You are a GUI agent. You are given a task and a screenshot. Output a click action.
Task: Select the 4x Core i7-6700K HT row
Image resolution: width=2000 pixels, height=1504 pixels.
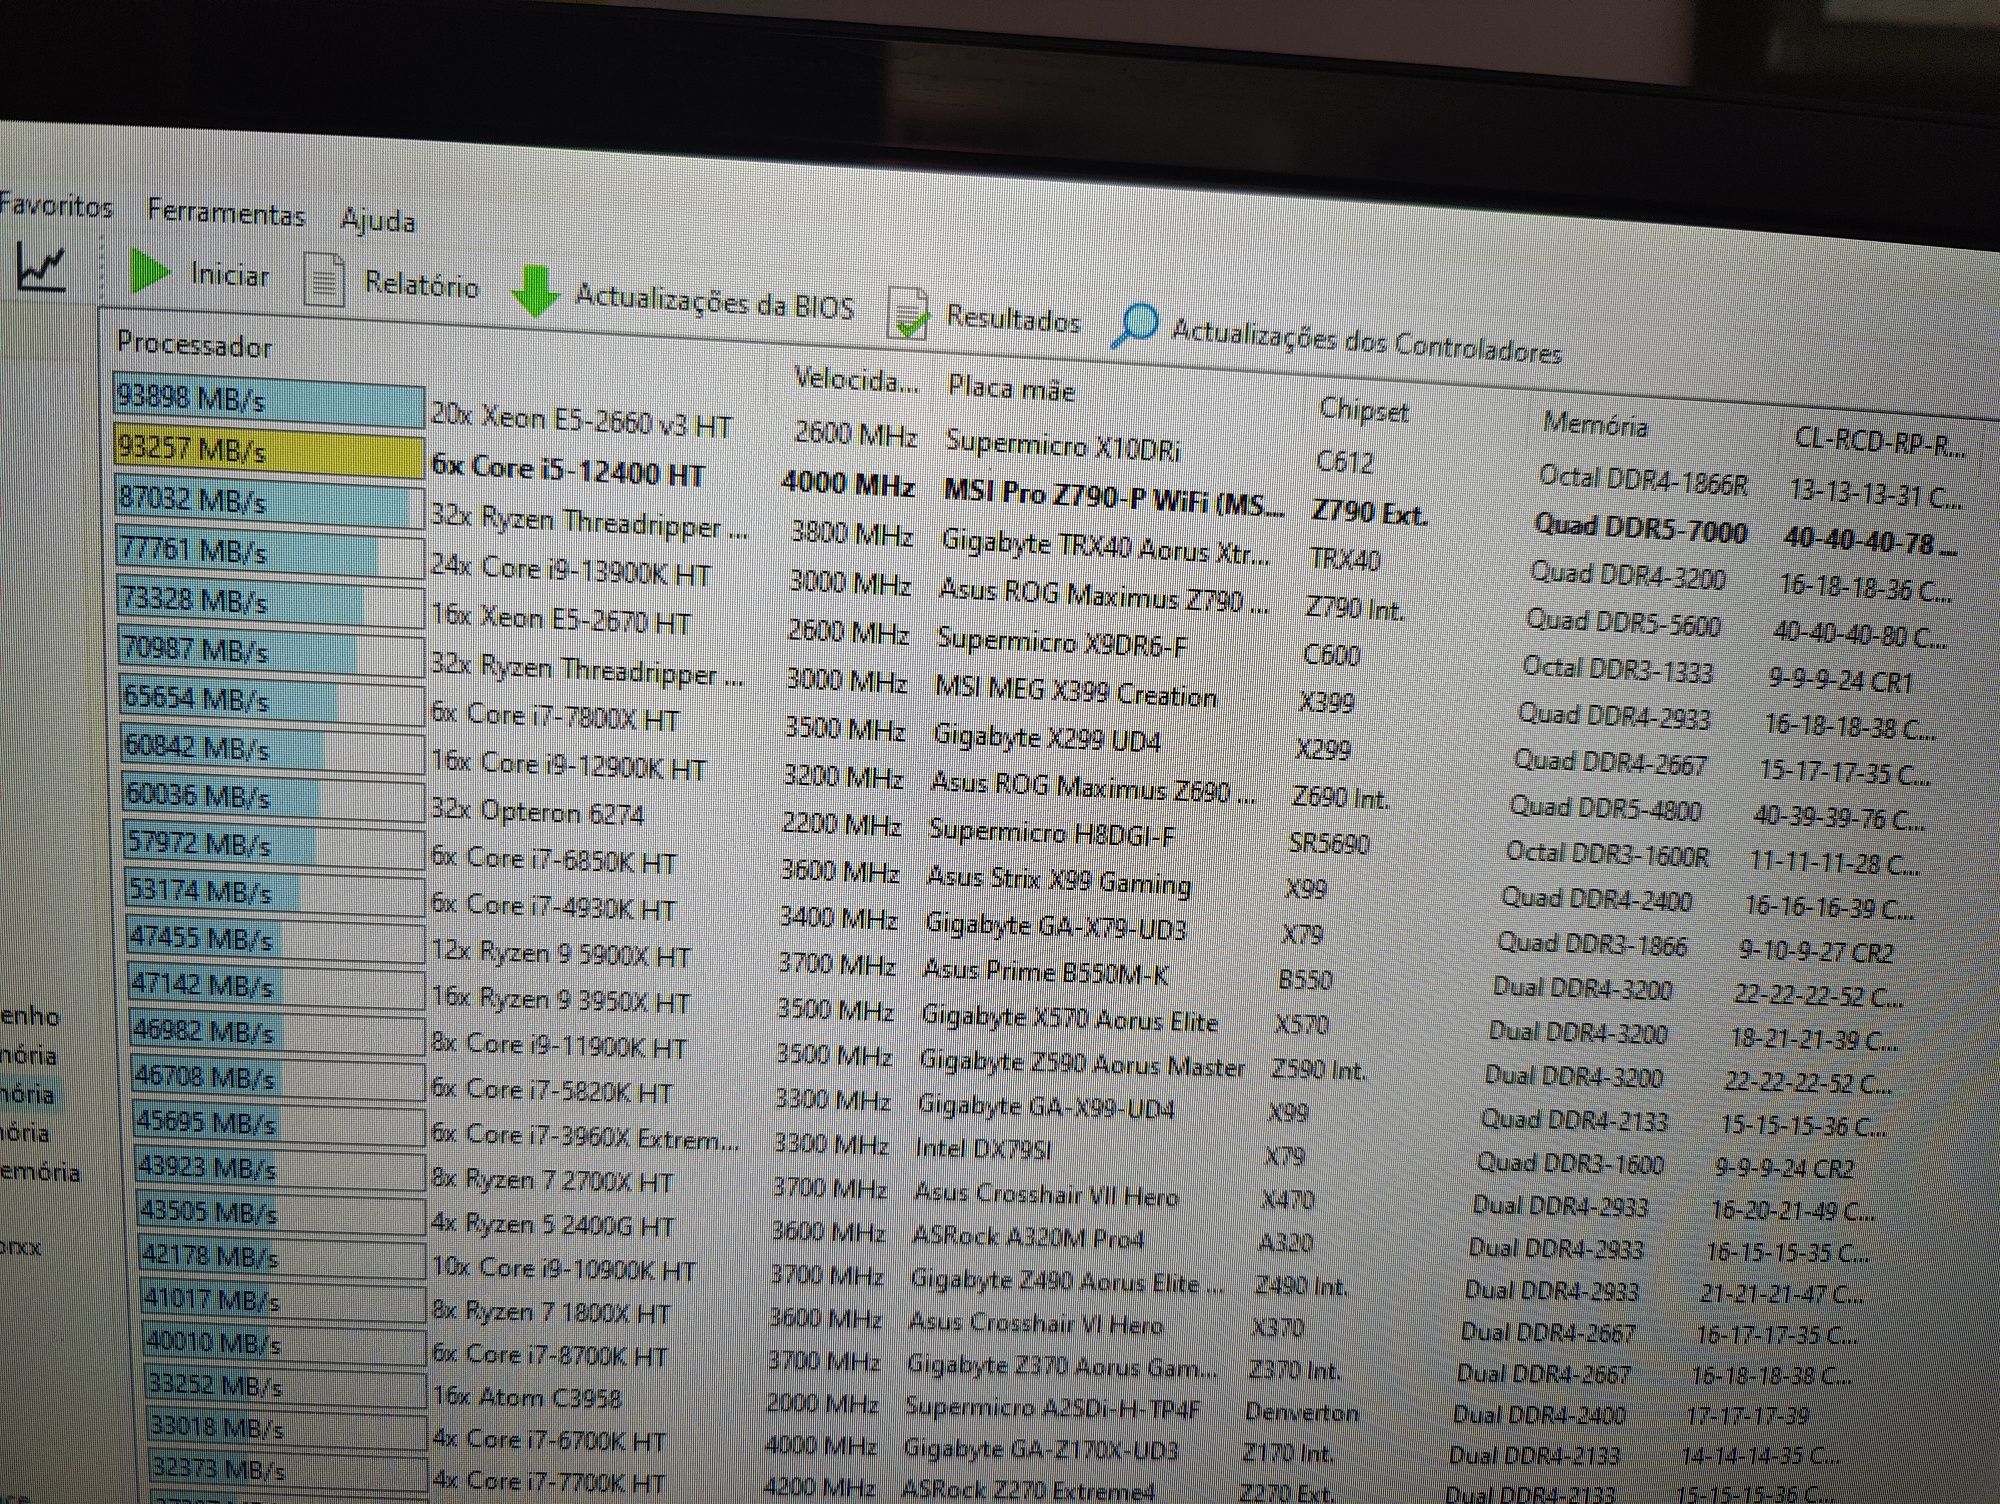click(548, 1440)
